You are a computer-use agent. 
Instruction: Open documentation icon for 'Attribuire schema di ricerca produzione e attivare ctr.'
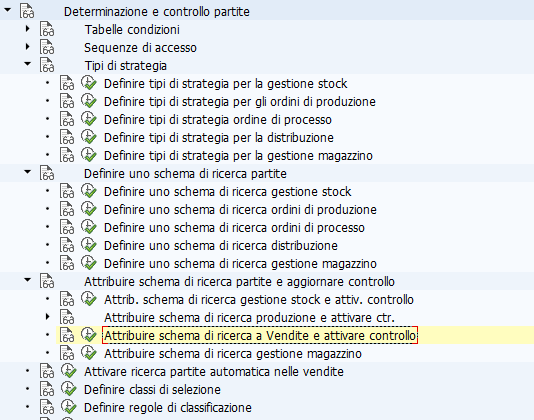coord(67,317)
